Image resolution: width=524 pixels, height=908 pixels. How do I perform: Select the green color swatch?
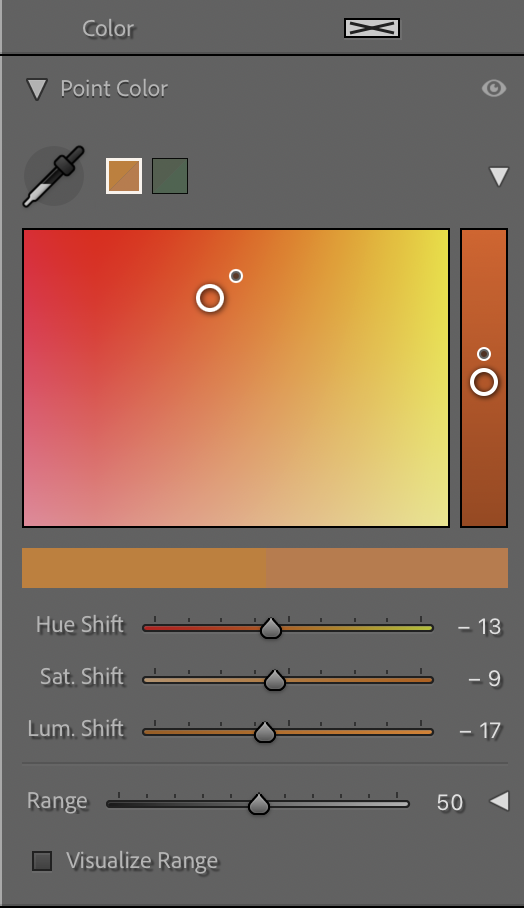170,175
